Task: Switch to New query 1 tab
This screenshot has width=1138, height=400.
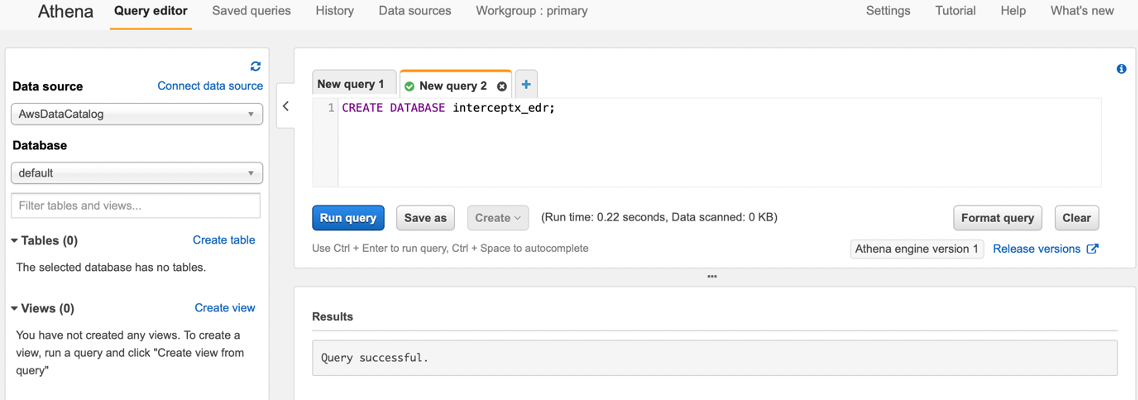Action: (351, 85)
